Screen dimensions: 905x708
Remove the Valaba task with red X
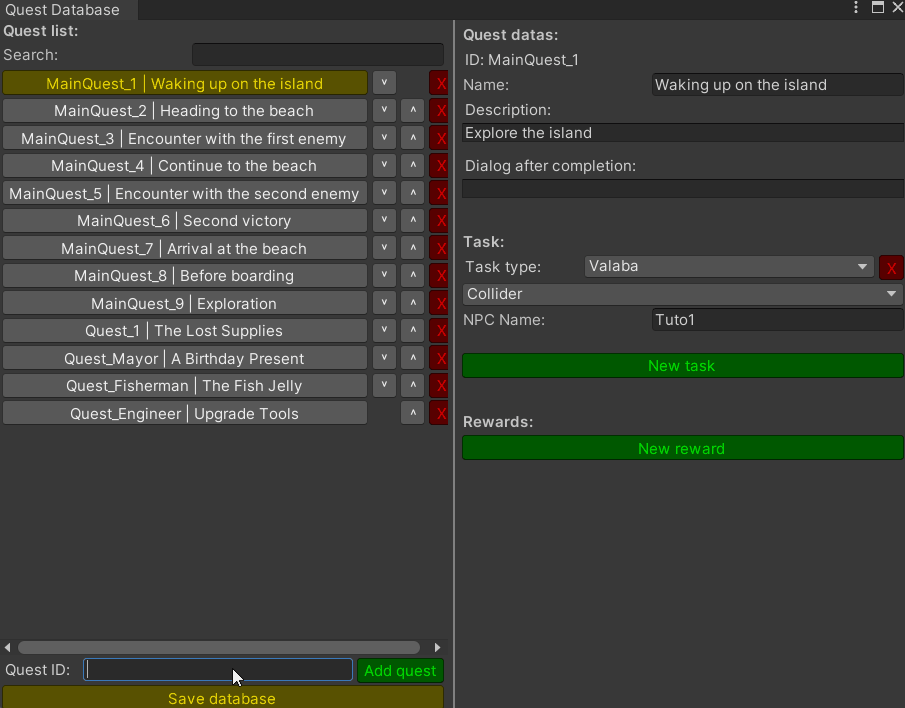891,268
